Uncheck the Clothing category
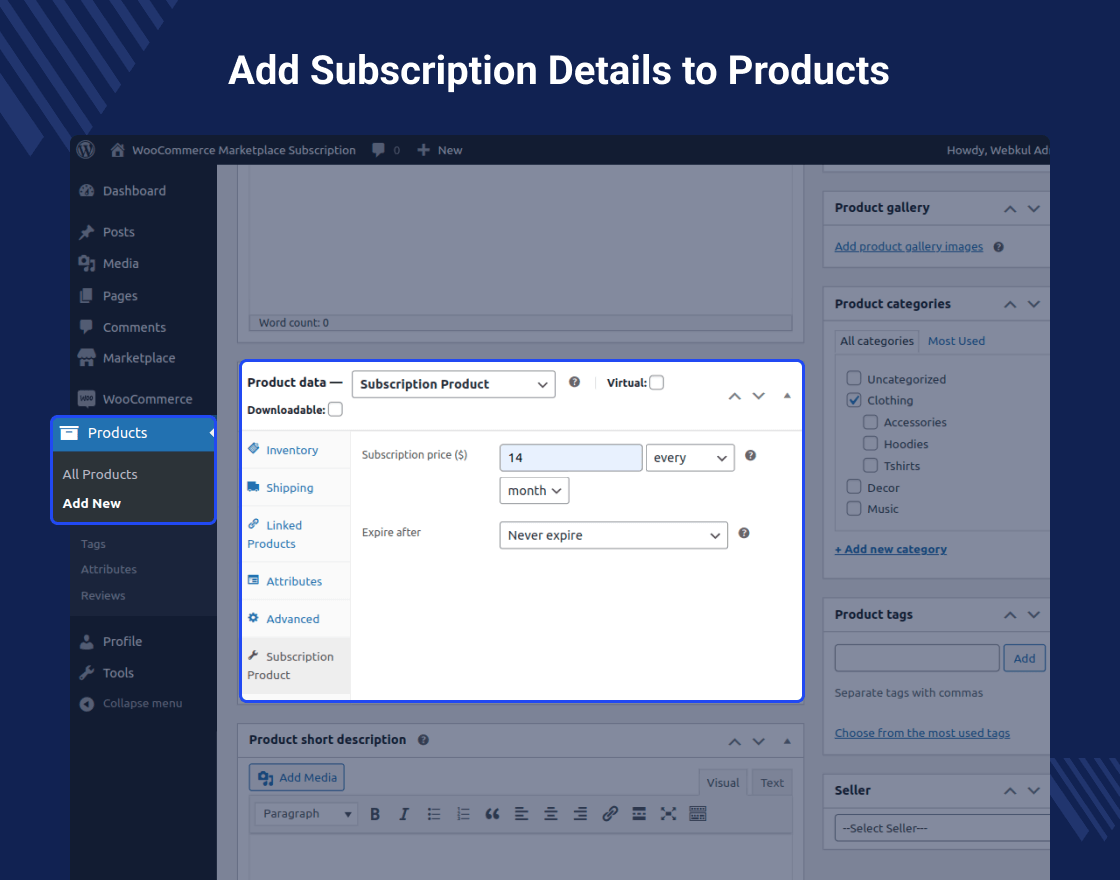 pos(854,400)
